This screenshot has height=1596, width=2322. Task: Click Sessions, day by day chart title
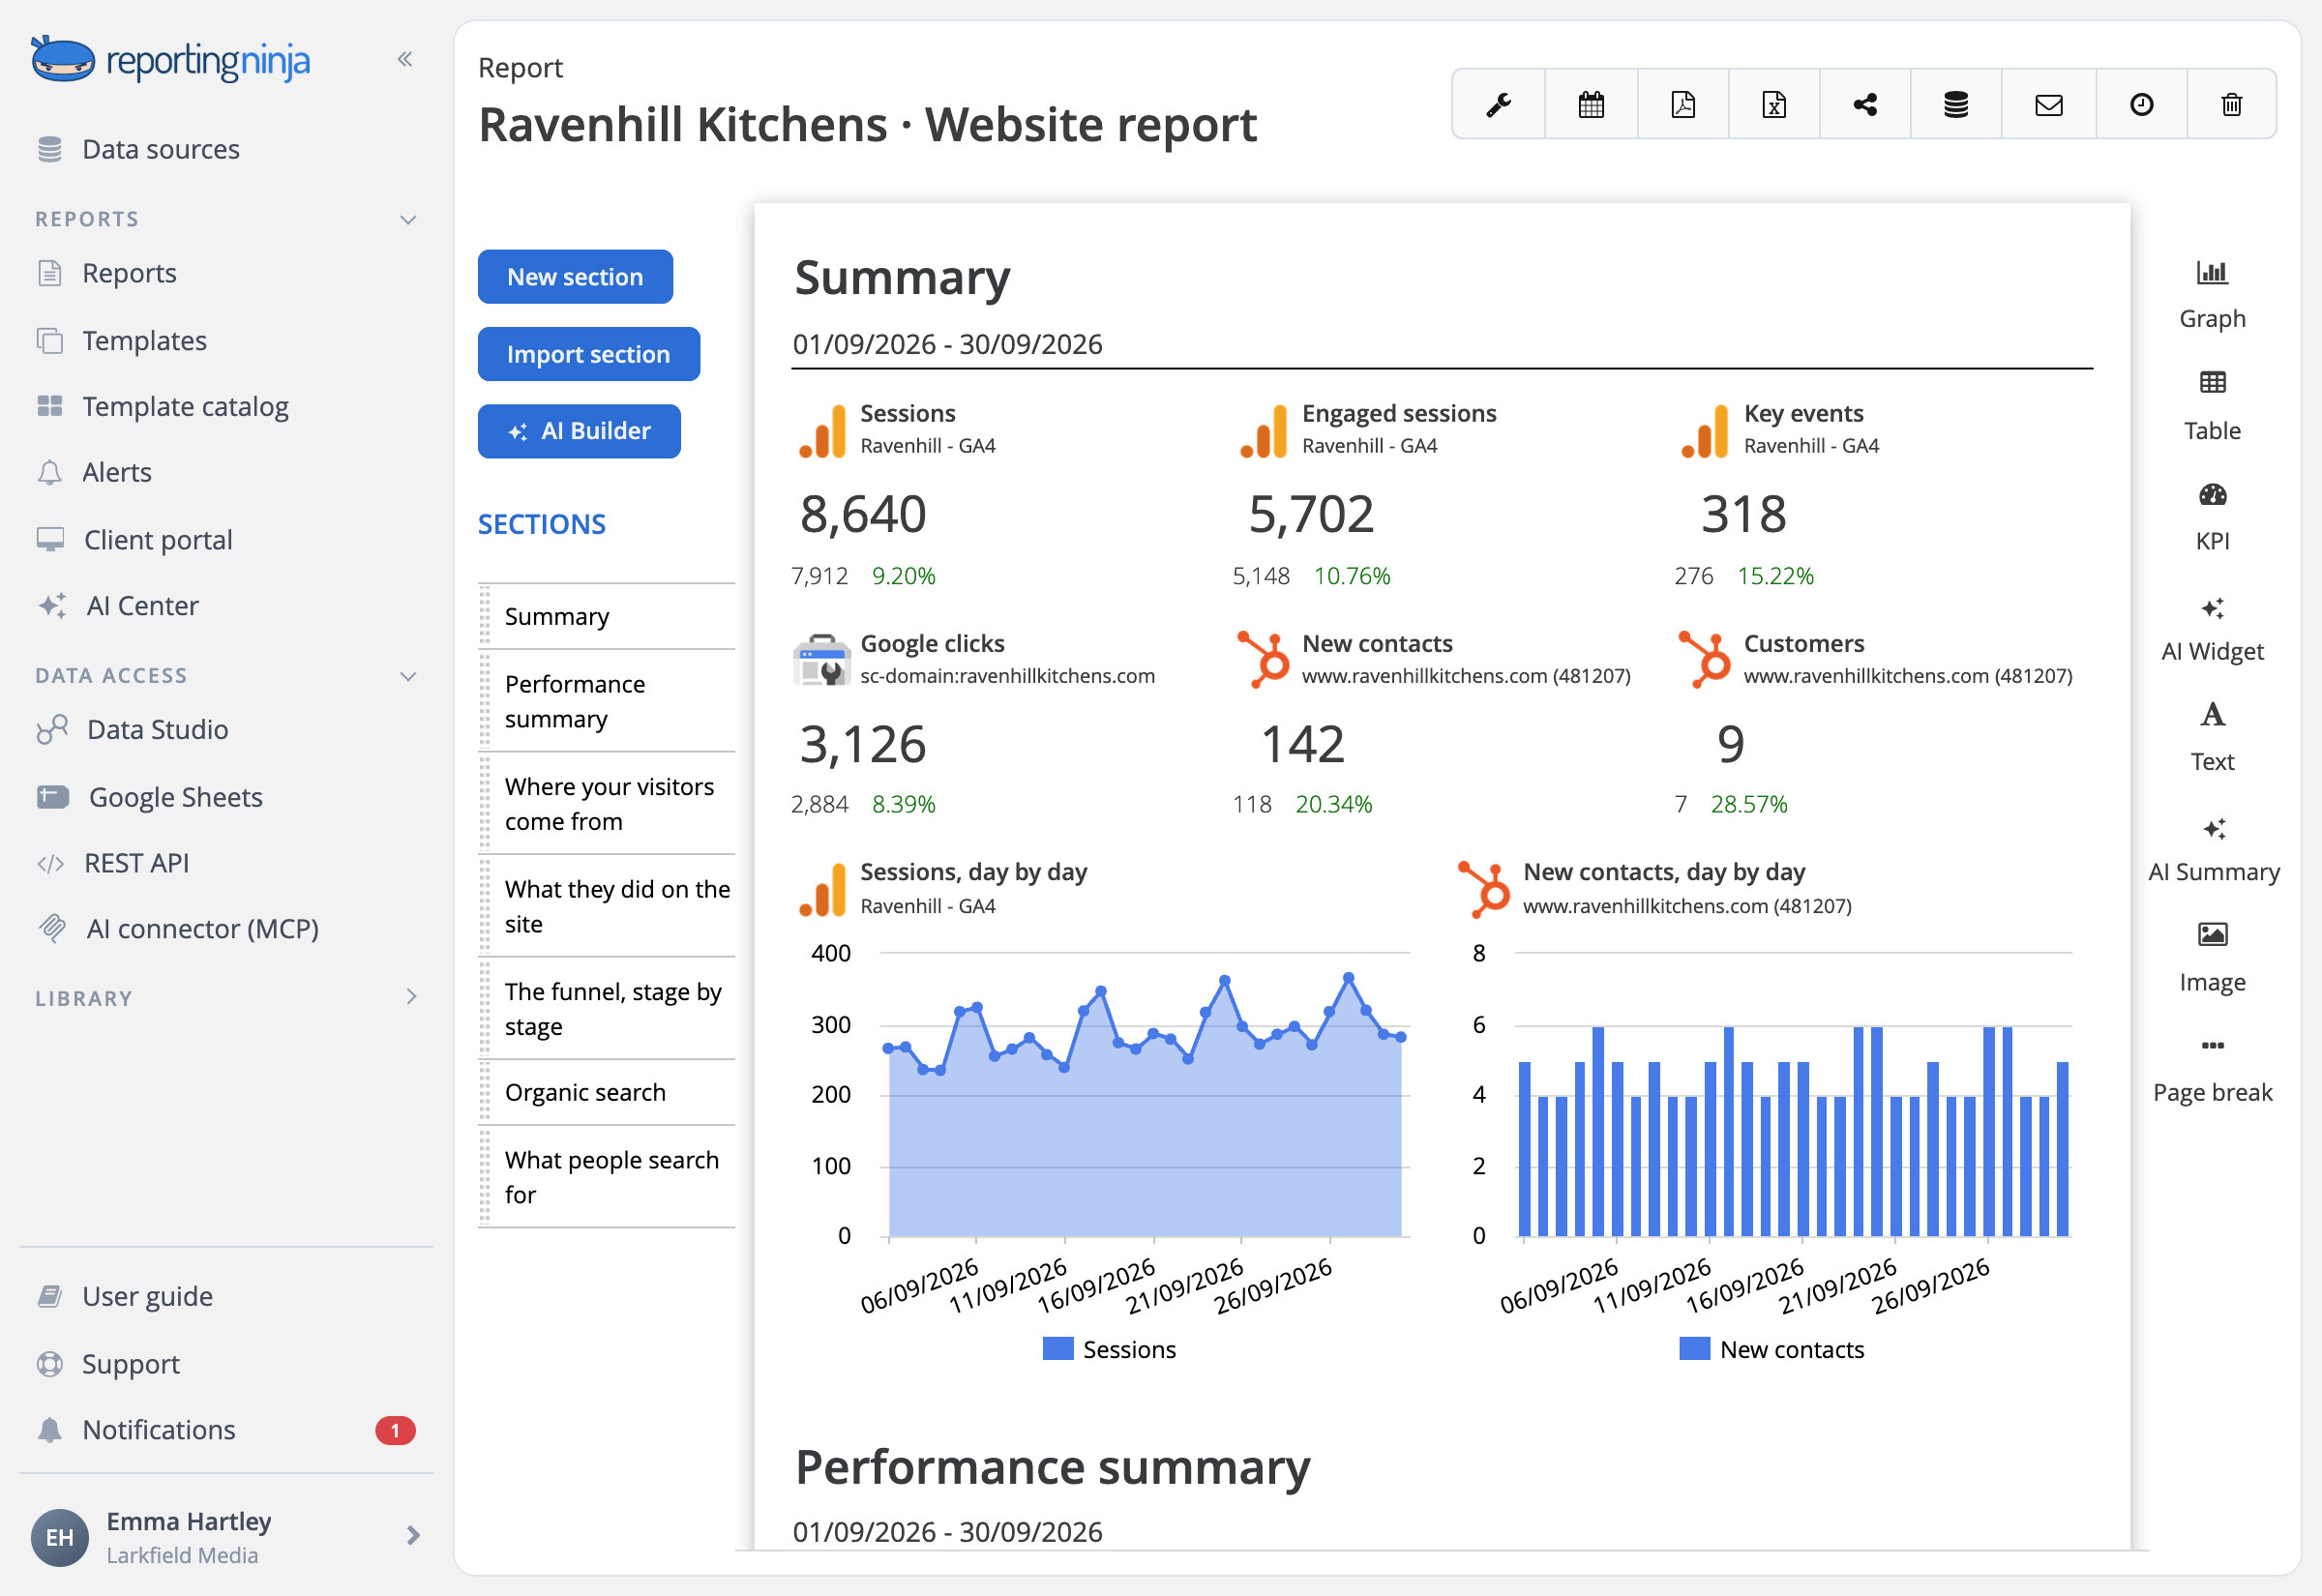click(x=973, y=872)
